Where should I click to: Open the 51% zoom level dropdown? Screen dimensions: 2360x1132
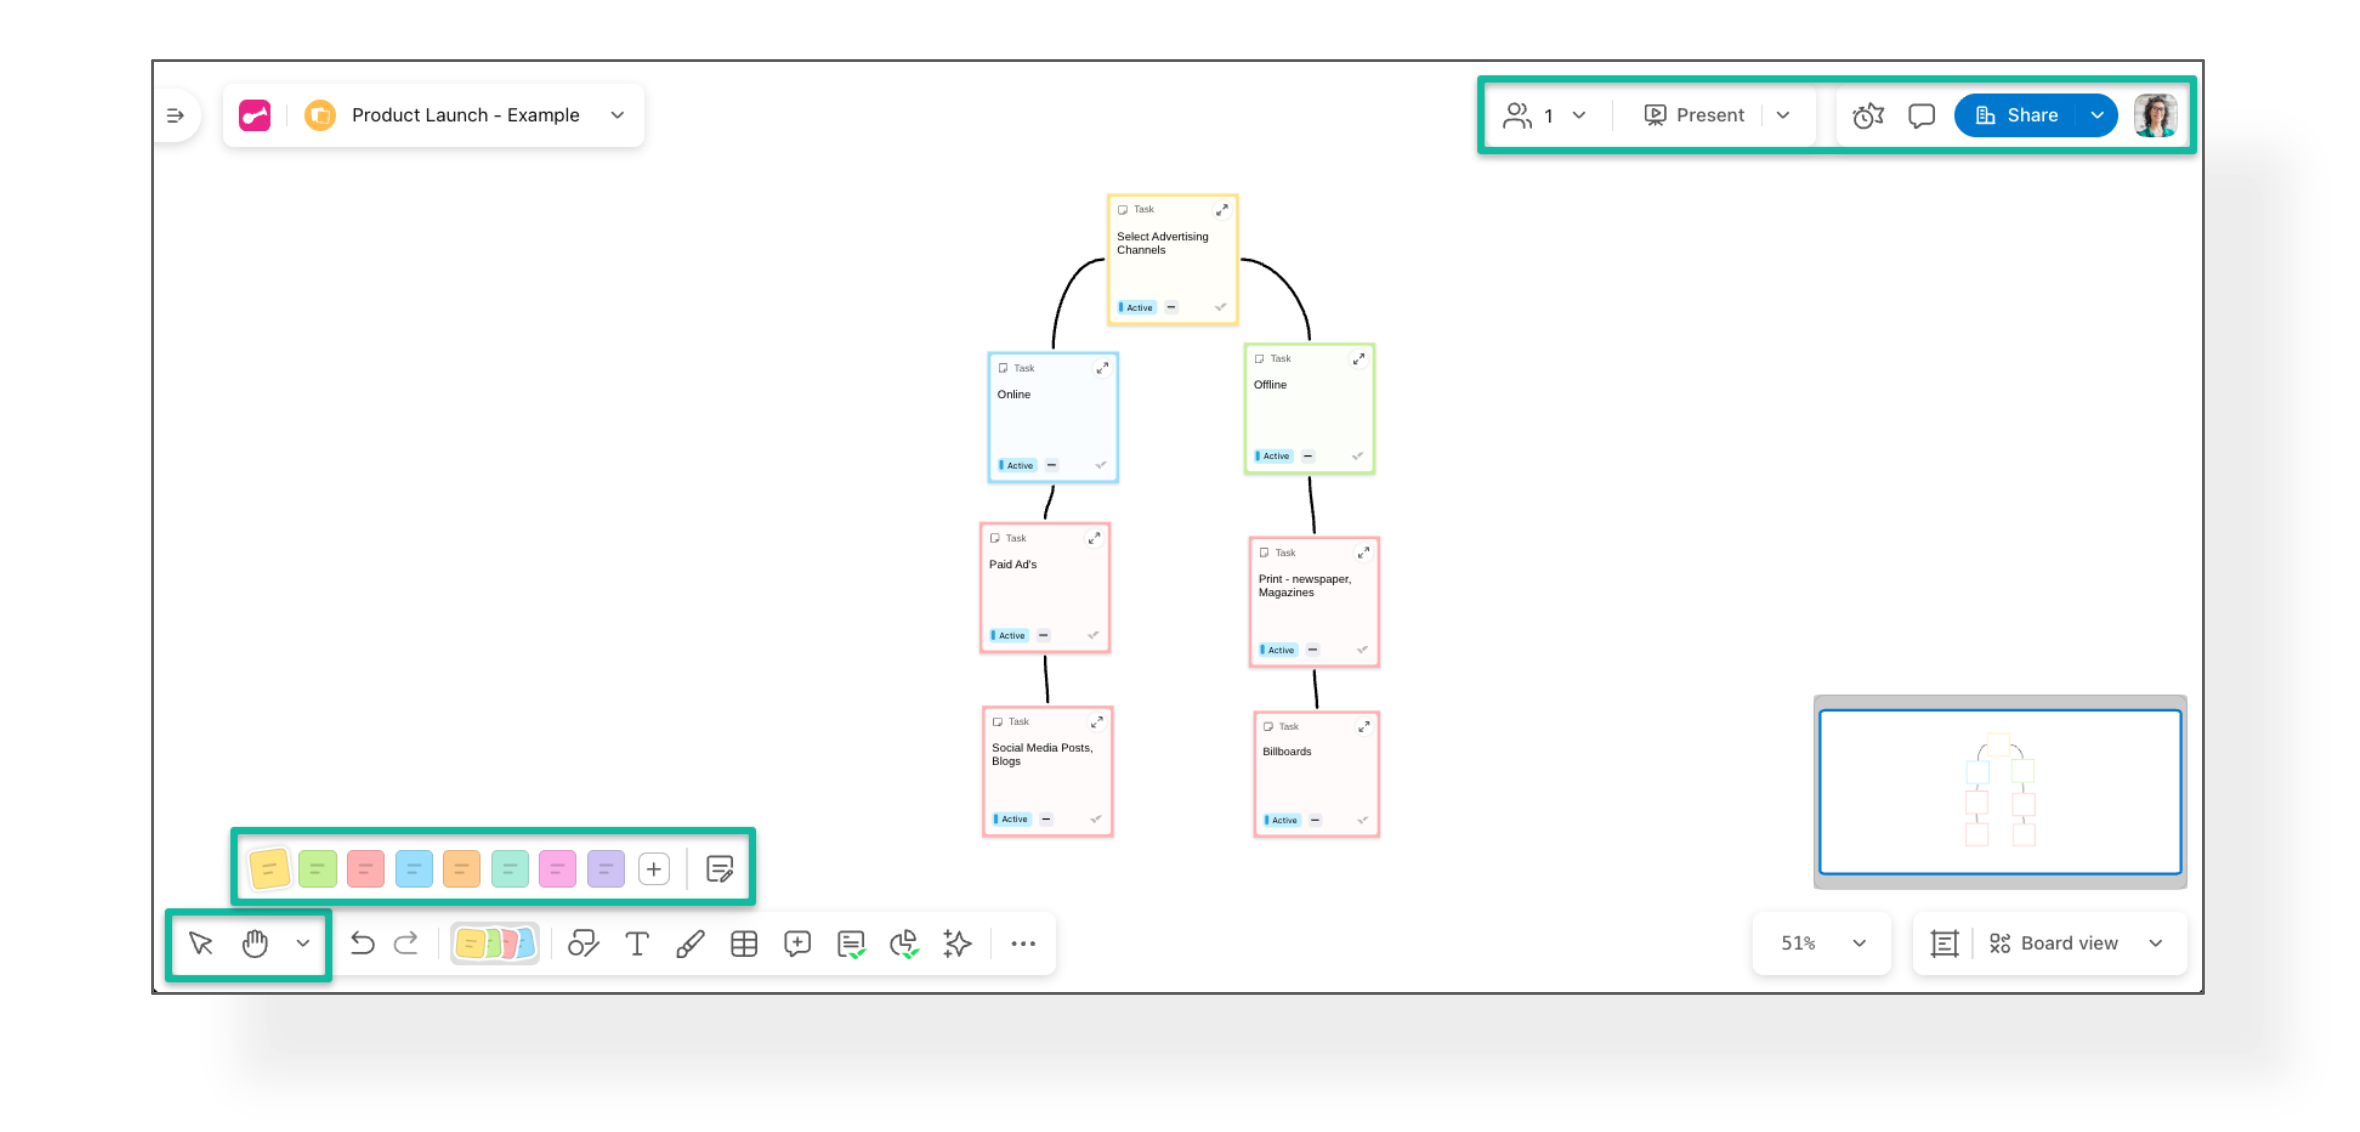pos(1859,944)
